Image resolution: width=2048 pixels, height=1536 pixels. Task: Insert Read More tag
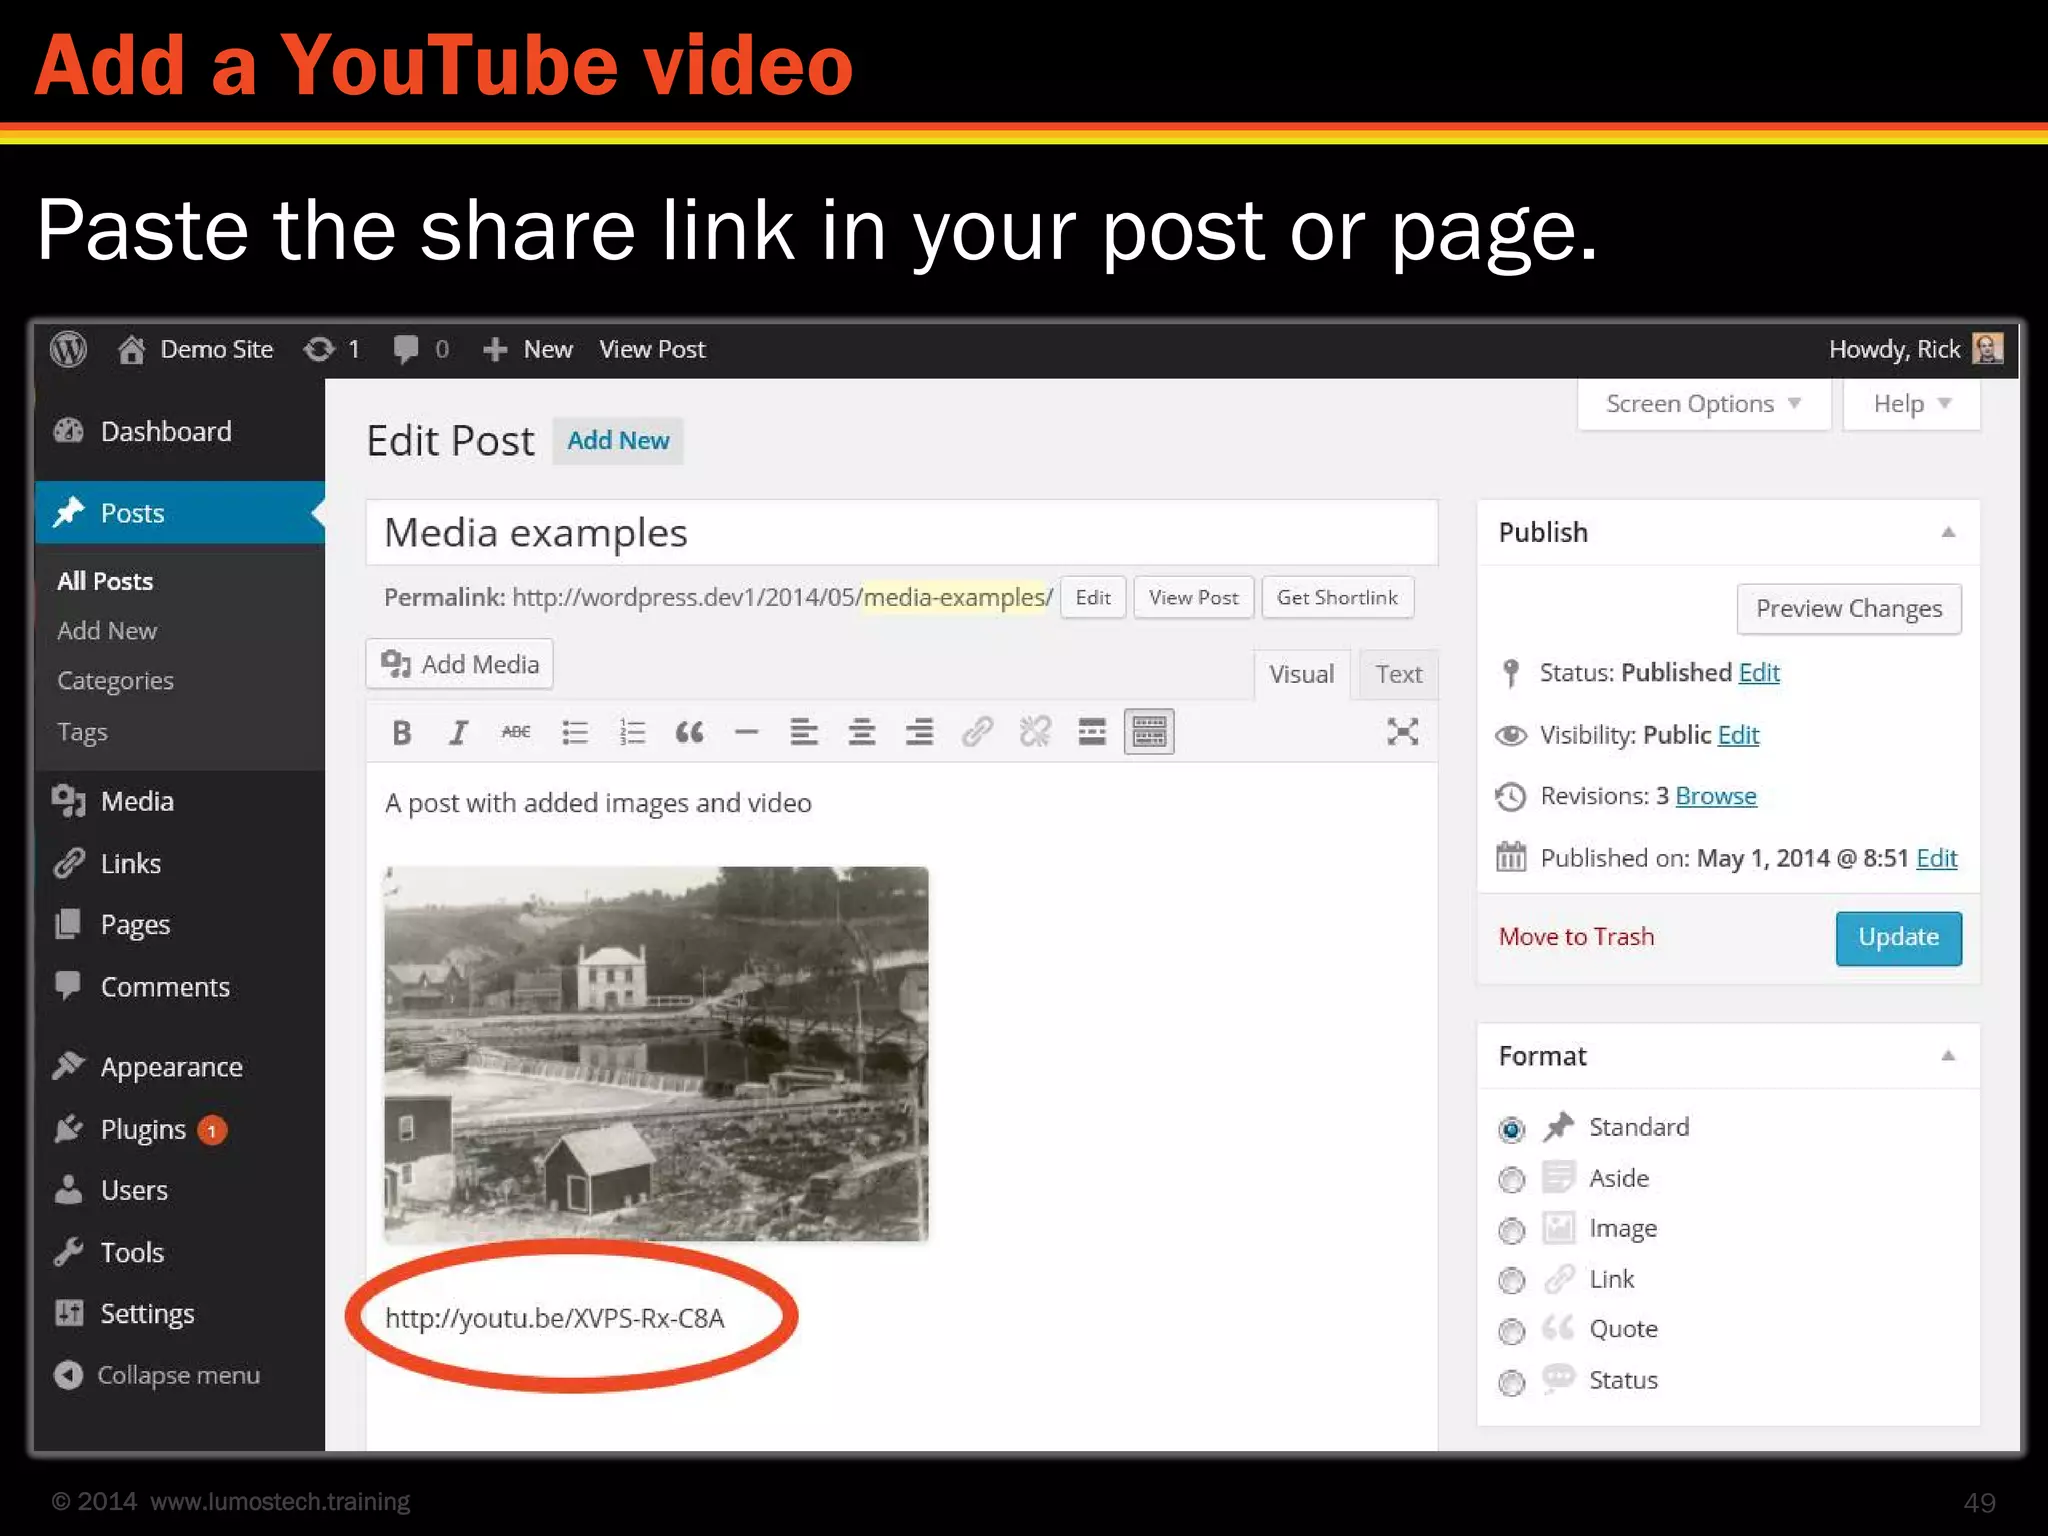pyautogui.click(x=1092, y=733)
